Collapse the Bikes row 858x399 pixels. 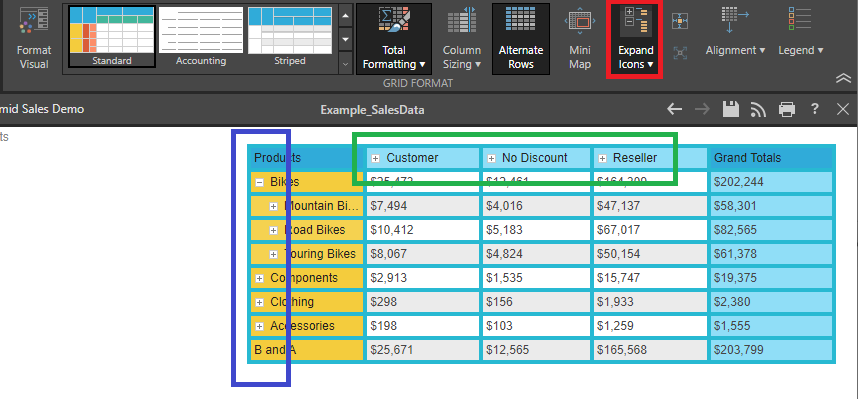pos(259,182)
